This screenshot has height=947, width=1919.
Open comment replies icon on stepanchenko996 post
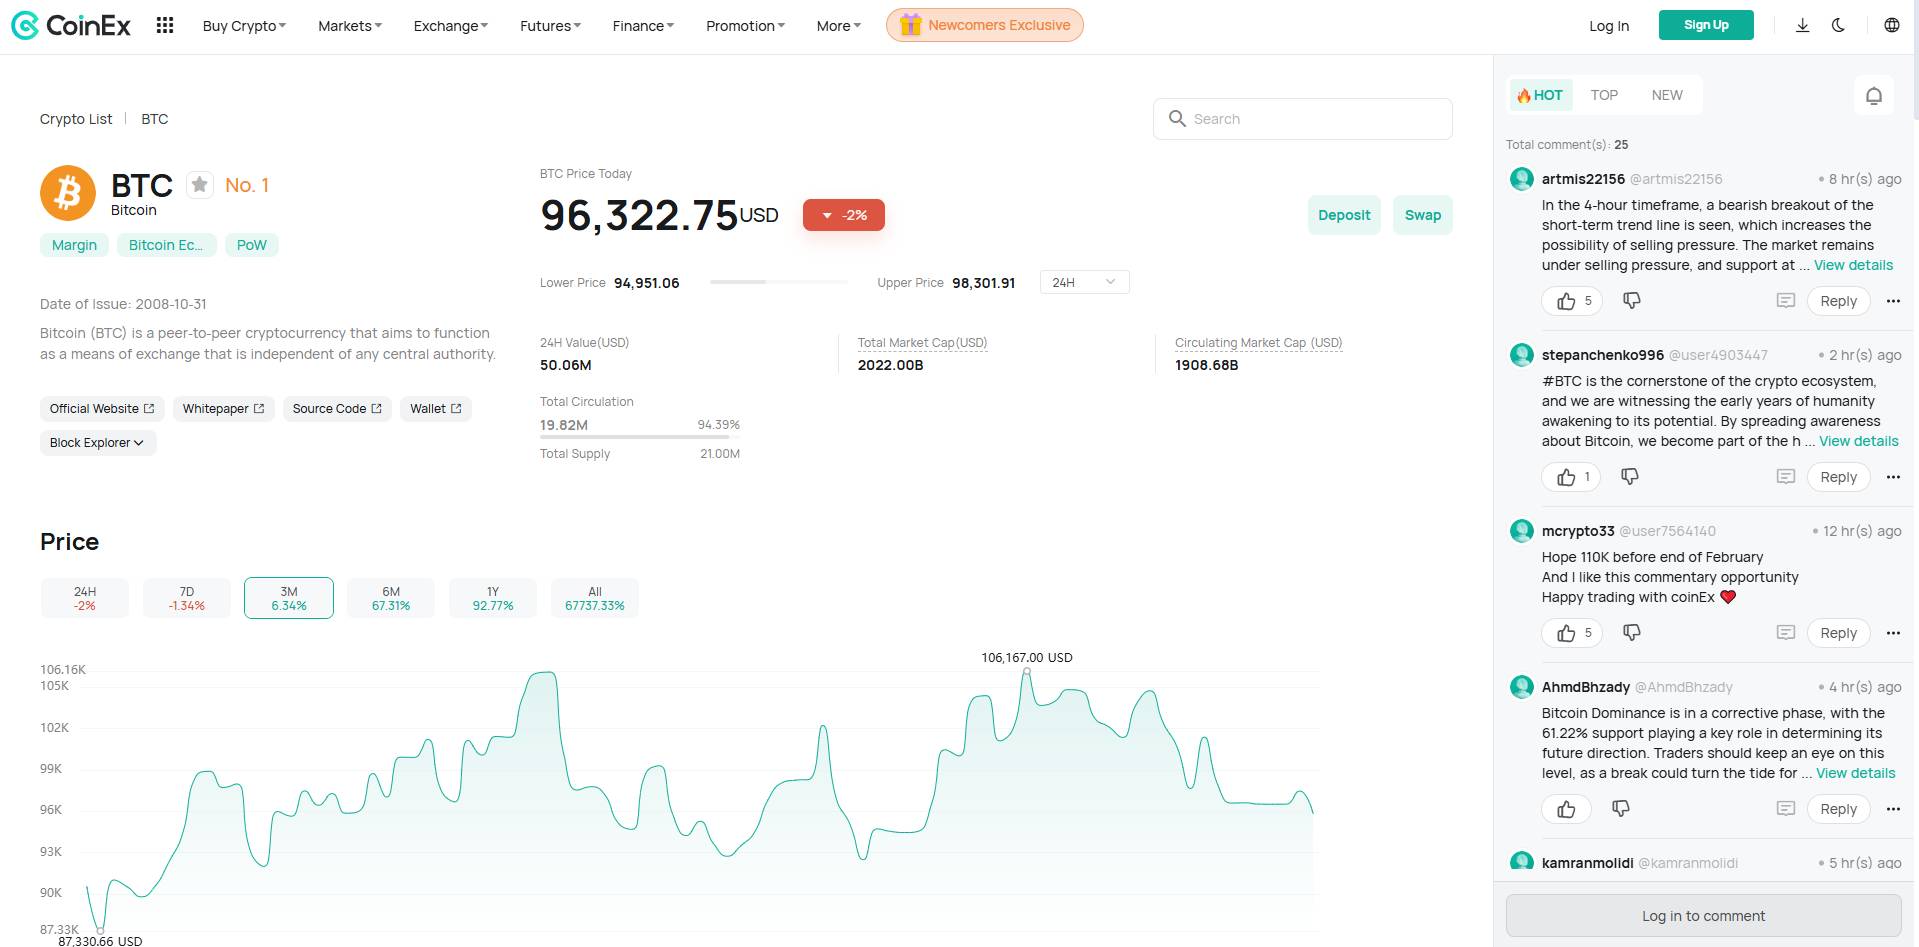[1785, 477]
